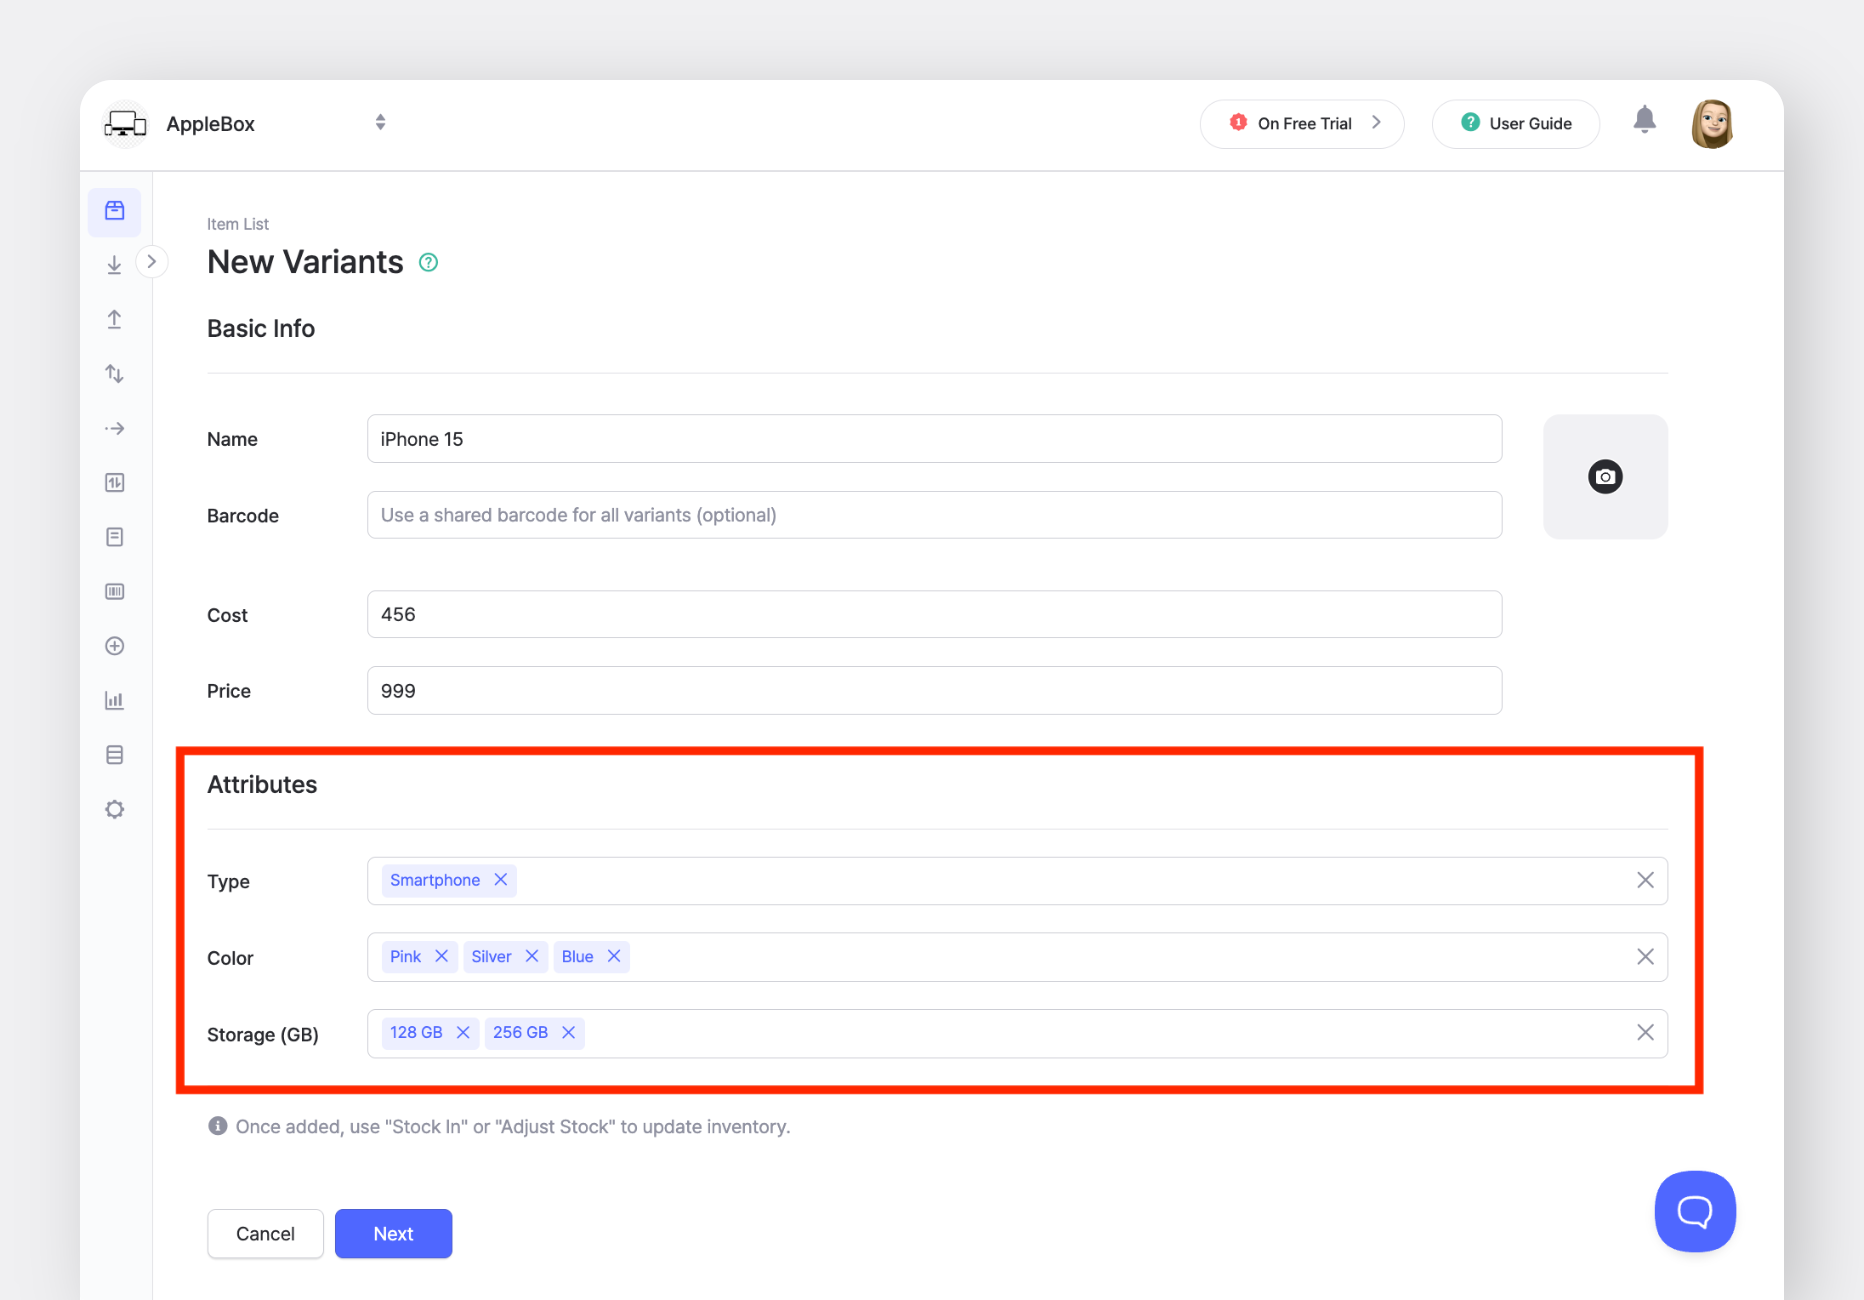Click the camera placeholder to add item photo
1864x1300 pixels.
[x=1604, y=477]
